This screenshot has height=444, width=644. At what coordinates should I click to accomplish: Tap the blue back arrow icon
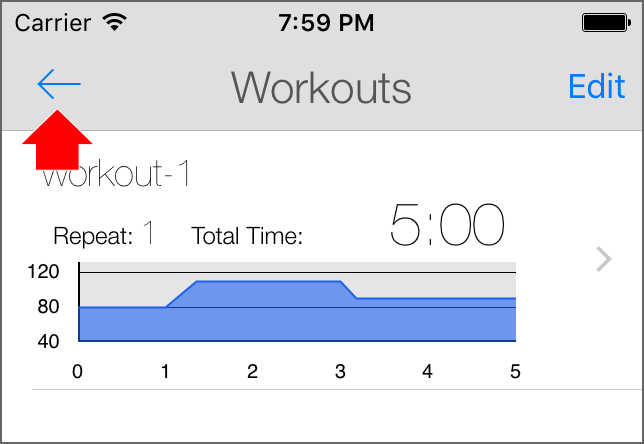coord(59,86)
